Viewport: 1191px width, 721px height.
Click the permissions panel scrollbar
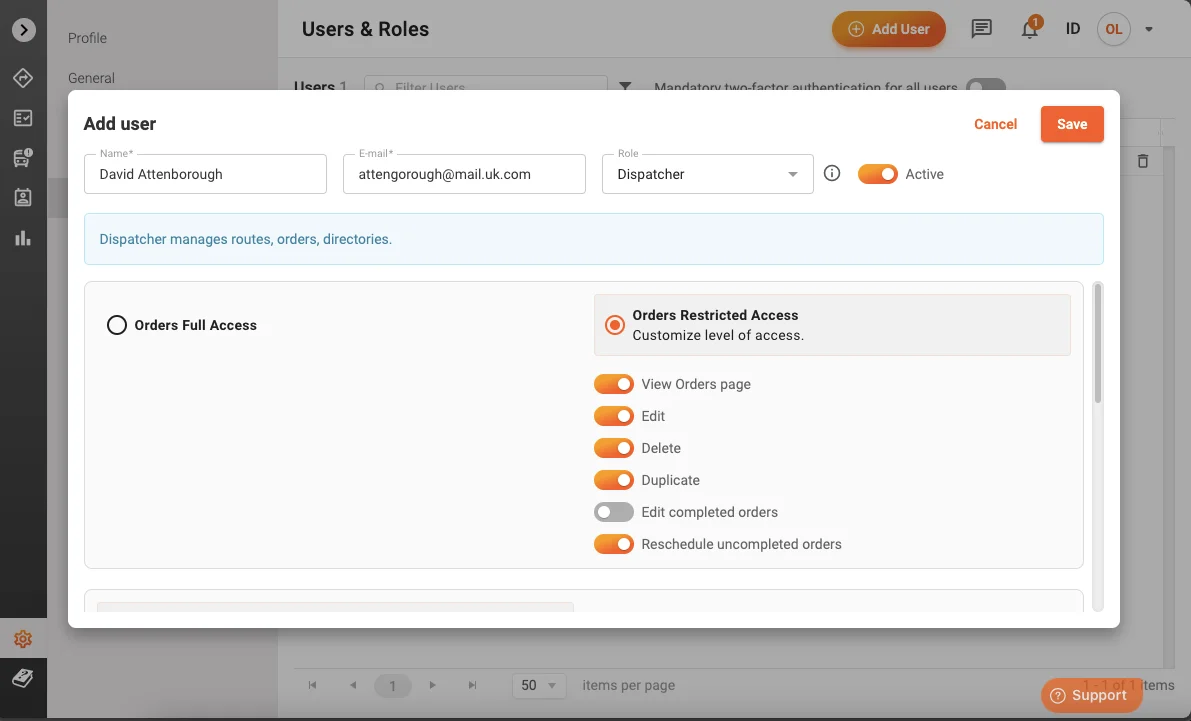(1098, 343)
